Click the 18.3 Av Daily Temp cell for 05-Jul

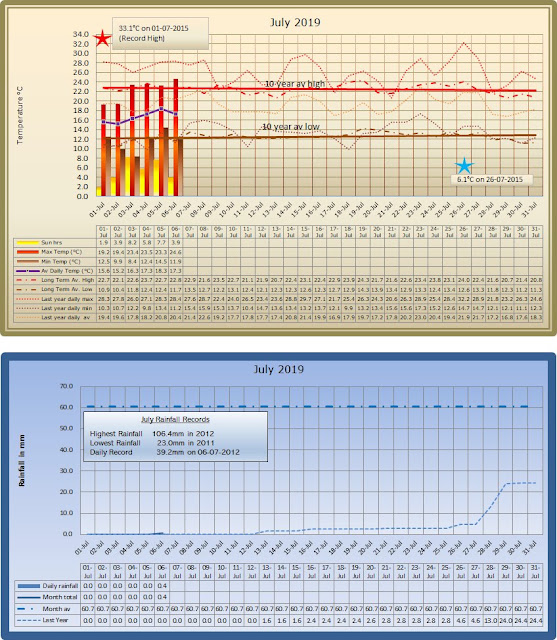[161, 271]
